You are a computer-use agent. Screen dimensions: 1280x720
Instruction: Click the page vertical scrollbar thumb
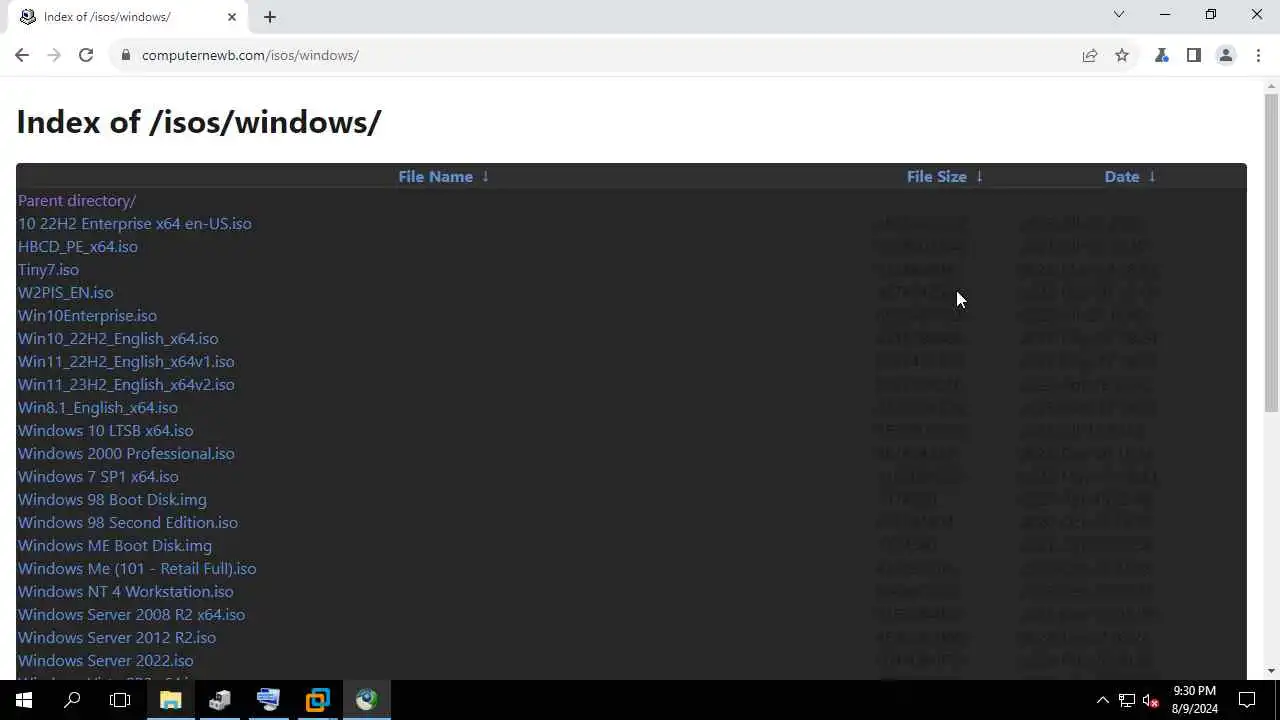click(1271, 252)
